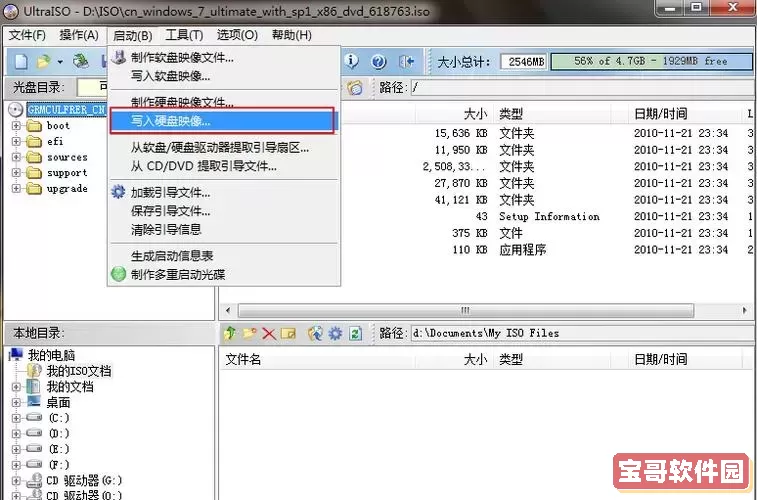Open the 选项(O) menu

(x=237, y=35)
